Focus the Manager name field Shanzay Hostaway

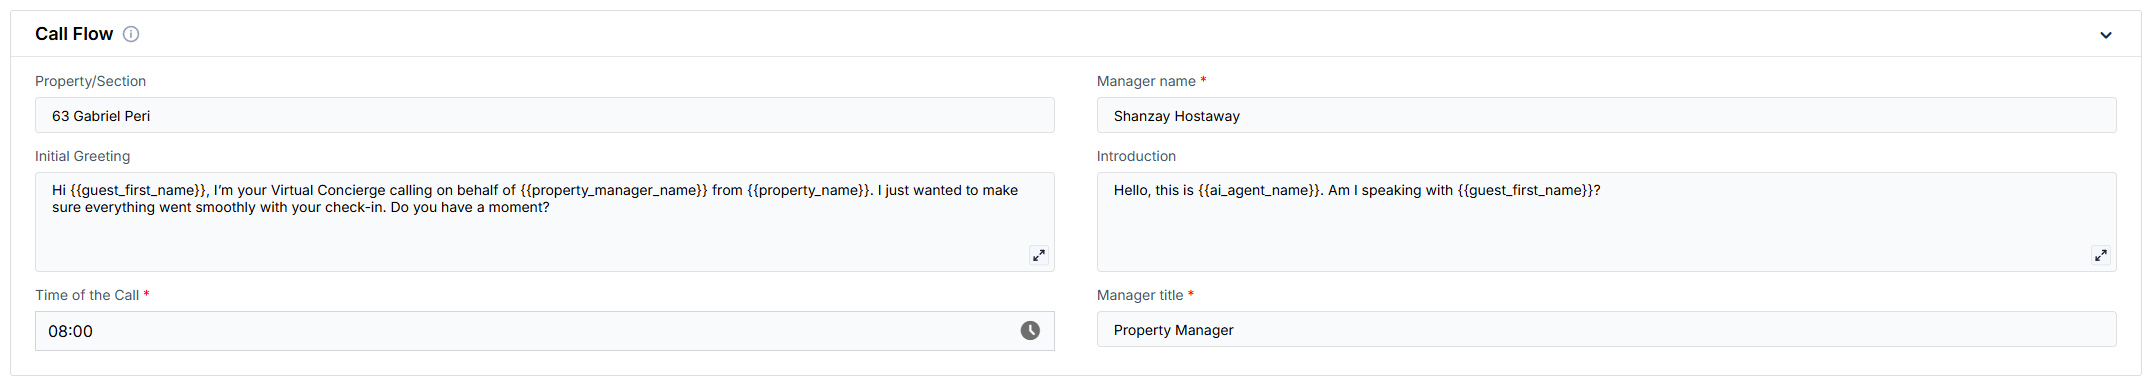[1607, 115]
